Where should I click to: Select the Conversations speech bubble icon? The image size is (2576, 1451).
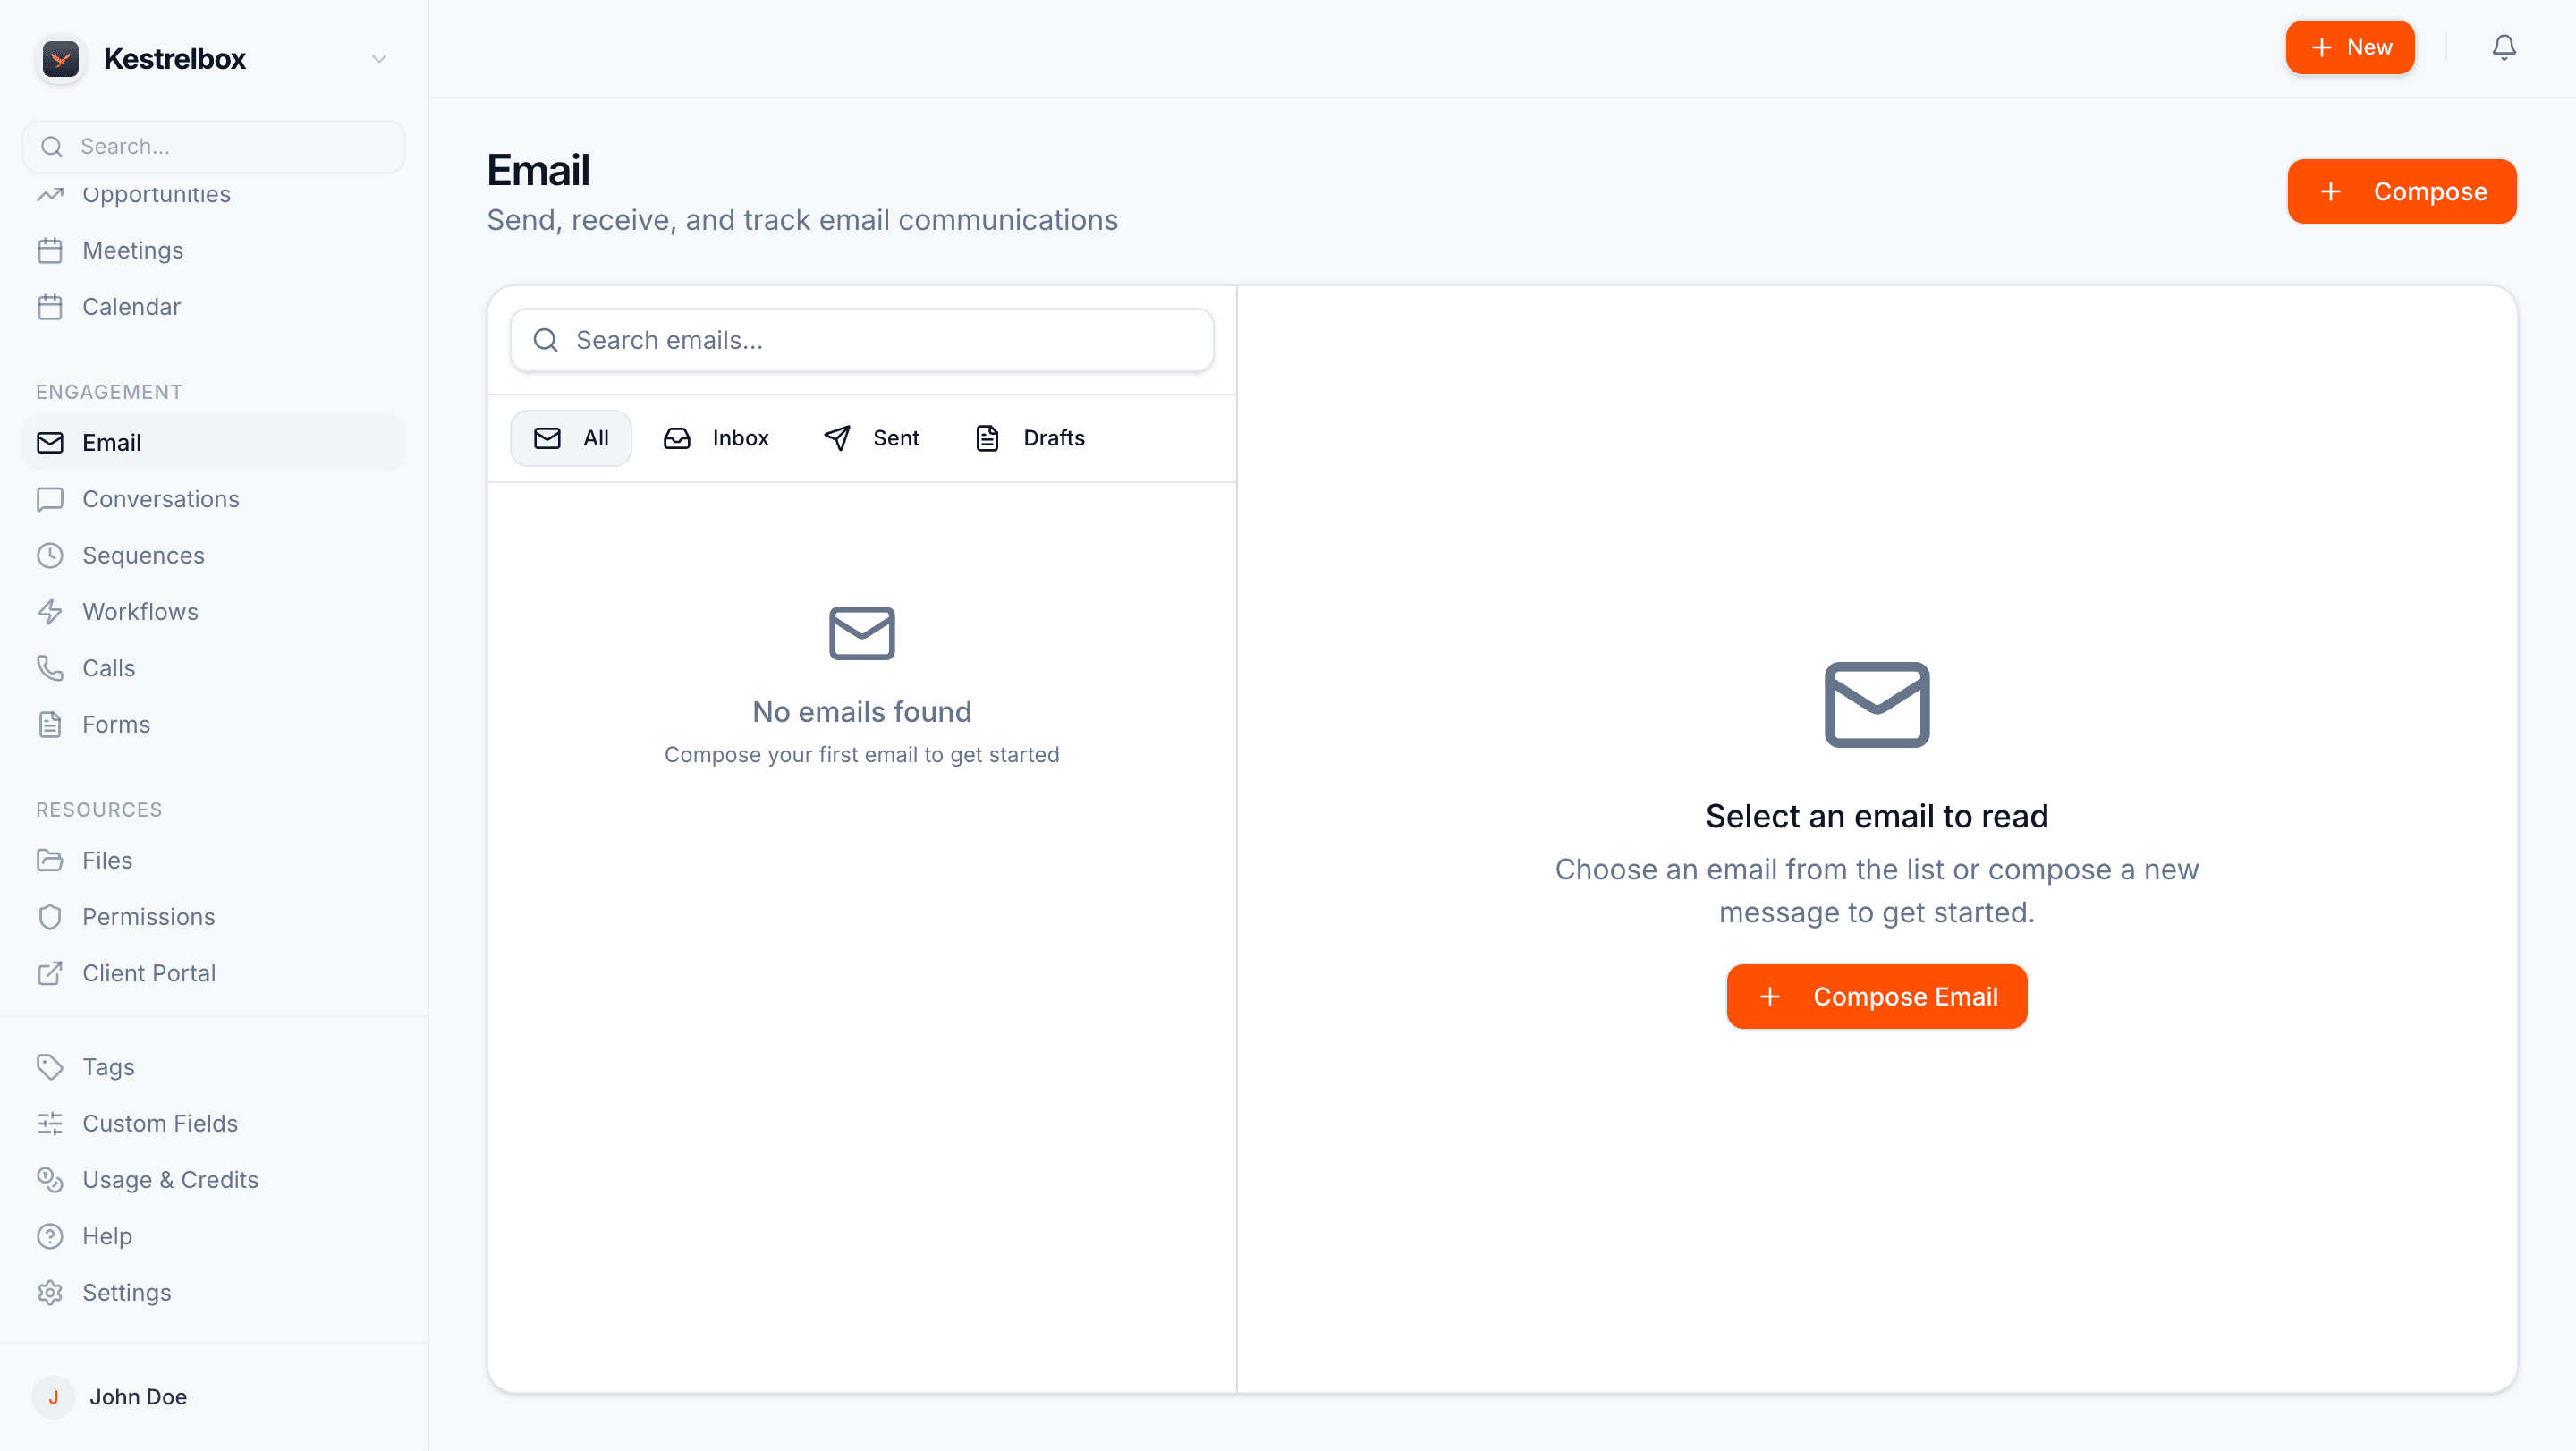(x=51, y=499)
